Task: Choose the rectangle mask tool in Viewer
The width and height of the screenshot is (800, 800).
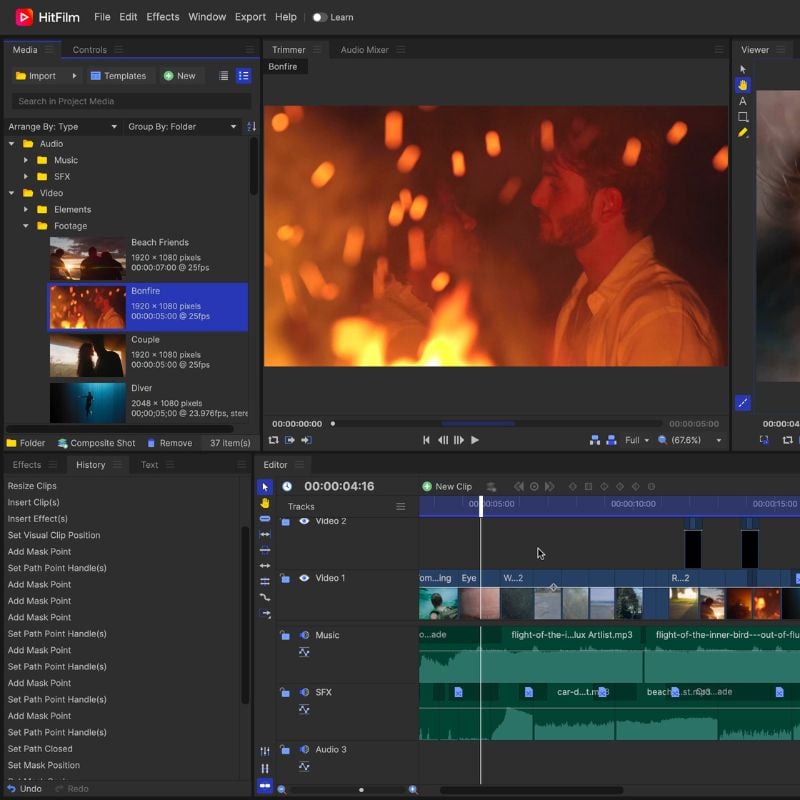Action: point(742,117)
